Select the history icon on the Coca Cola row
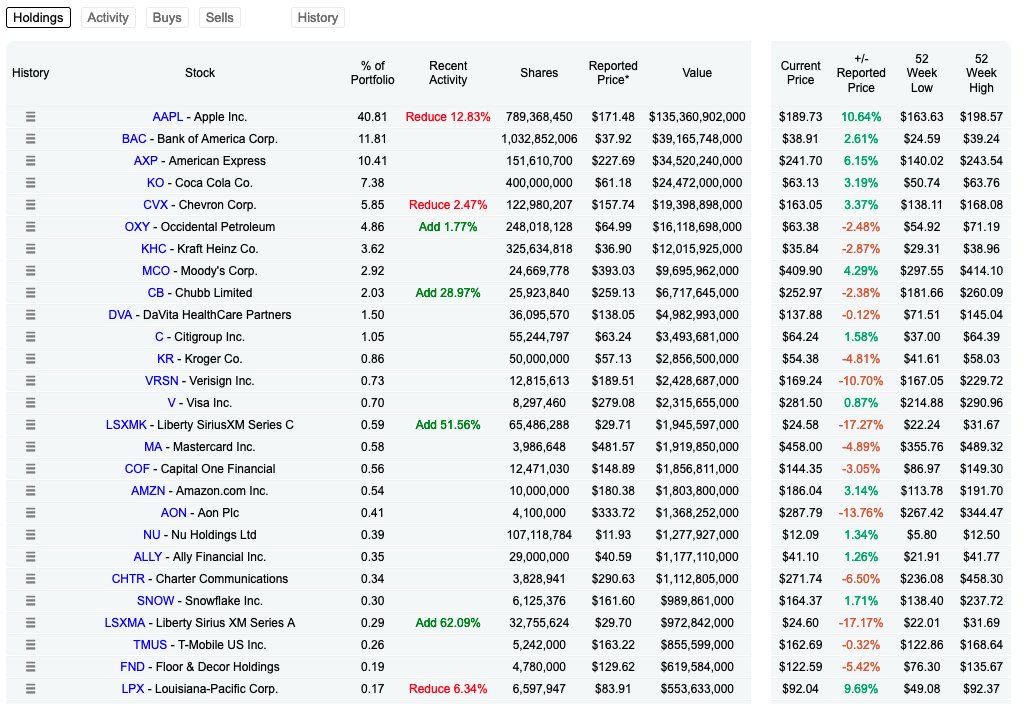 tap(31, 182)
